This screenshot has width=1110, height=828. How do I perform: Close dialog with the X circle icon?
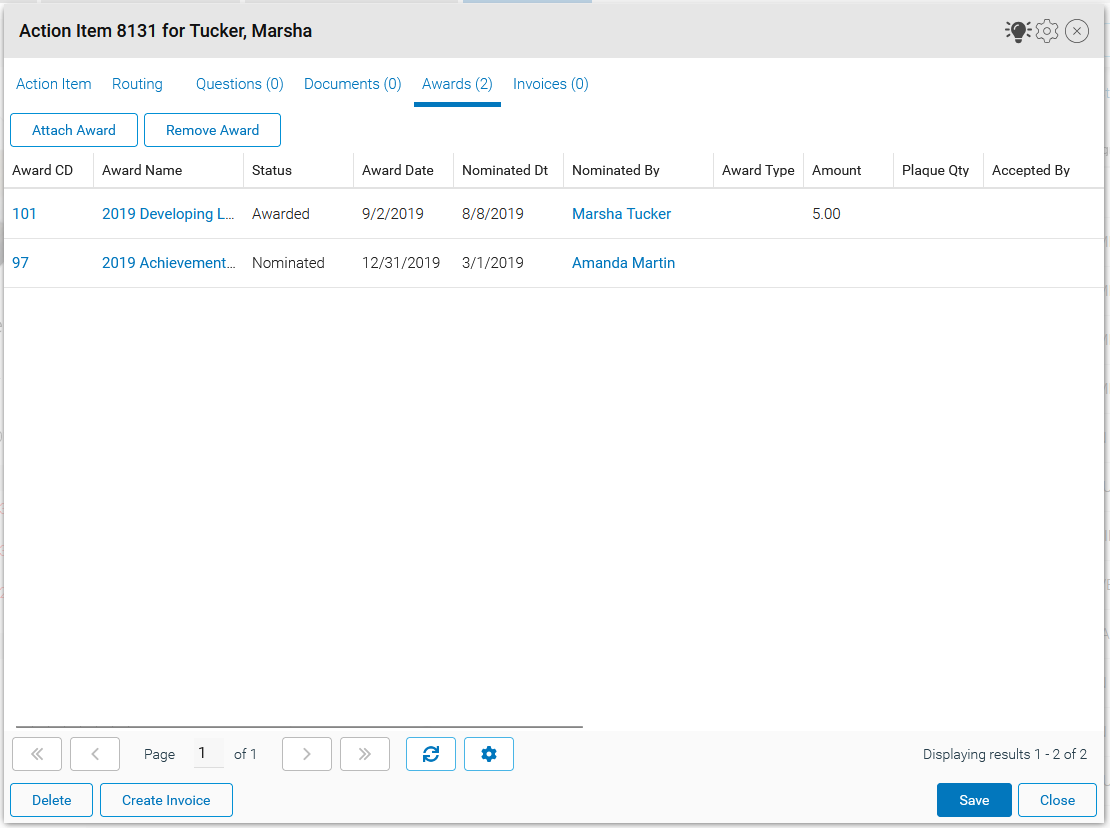1077,31
